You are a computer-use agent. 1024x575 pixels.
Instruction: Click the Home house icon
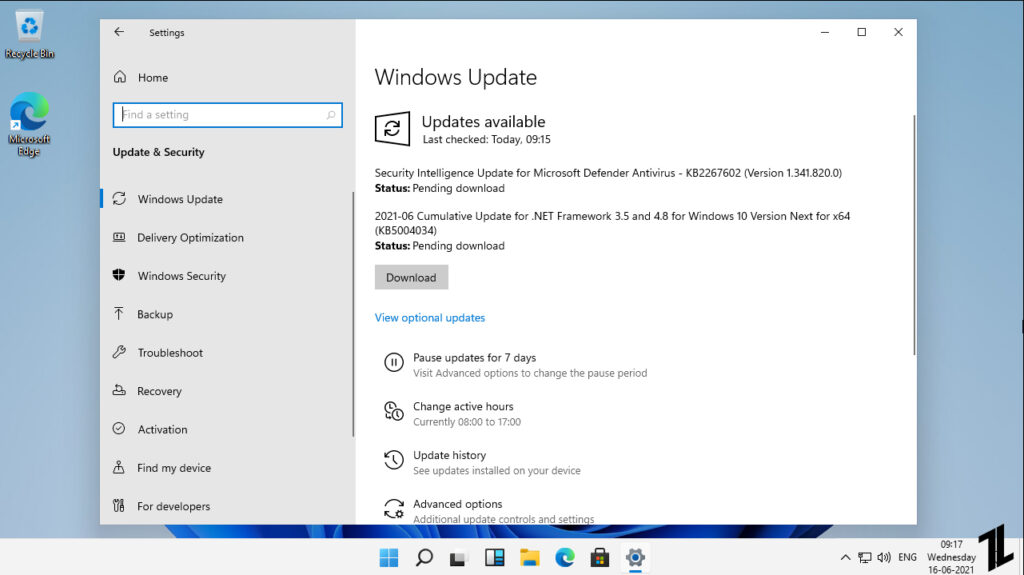(120, 77)
